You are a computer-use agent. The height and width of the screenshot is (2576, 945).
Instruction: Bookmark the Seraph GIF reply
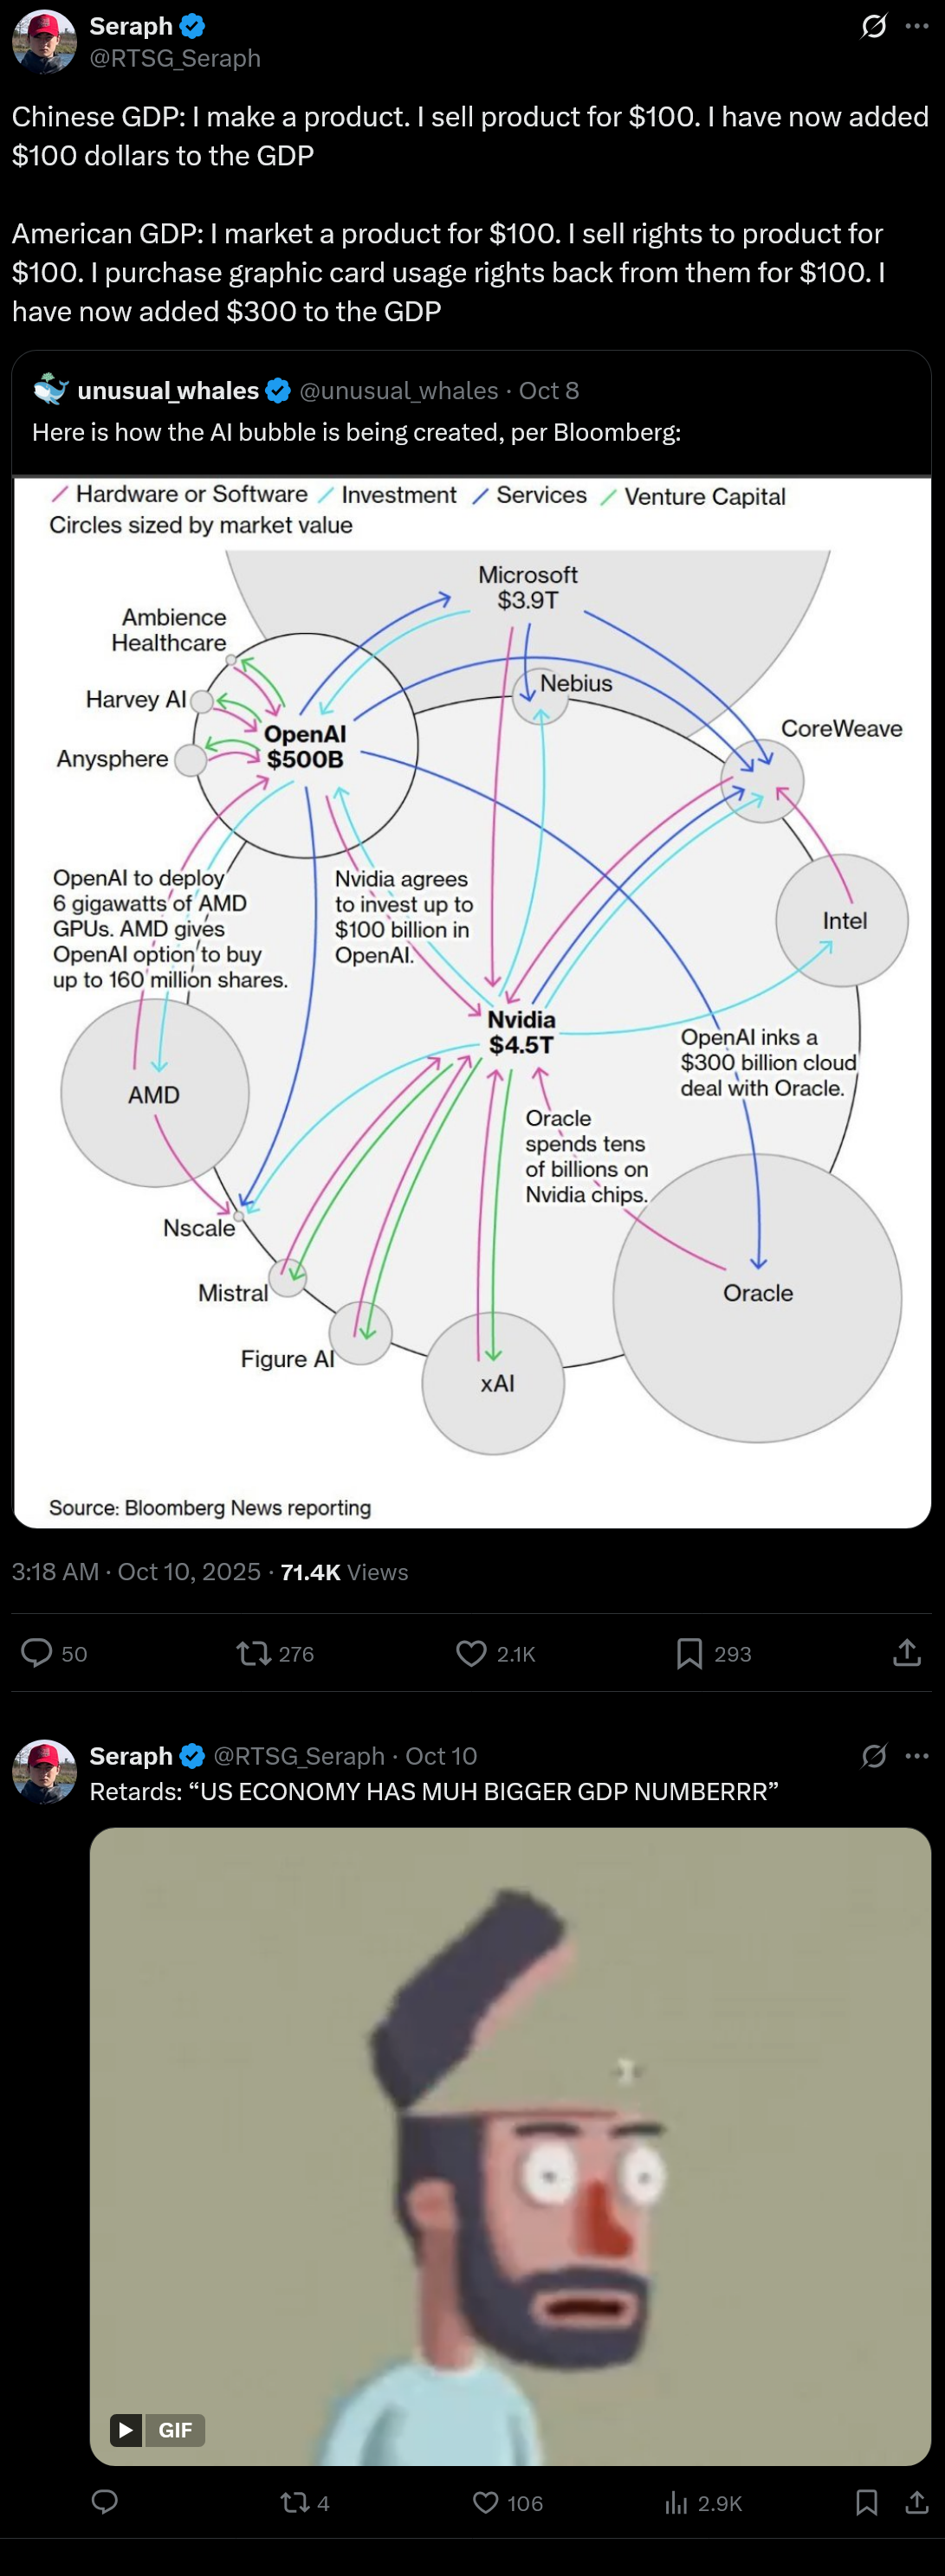tap(866, 2502)
